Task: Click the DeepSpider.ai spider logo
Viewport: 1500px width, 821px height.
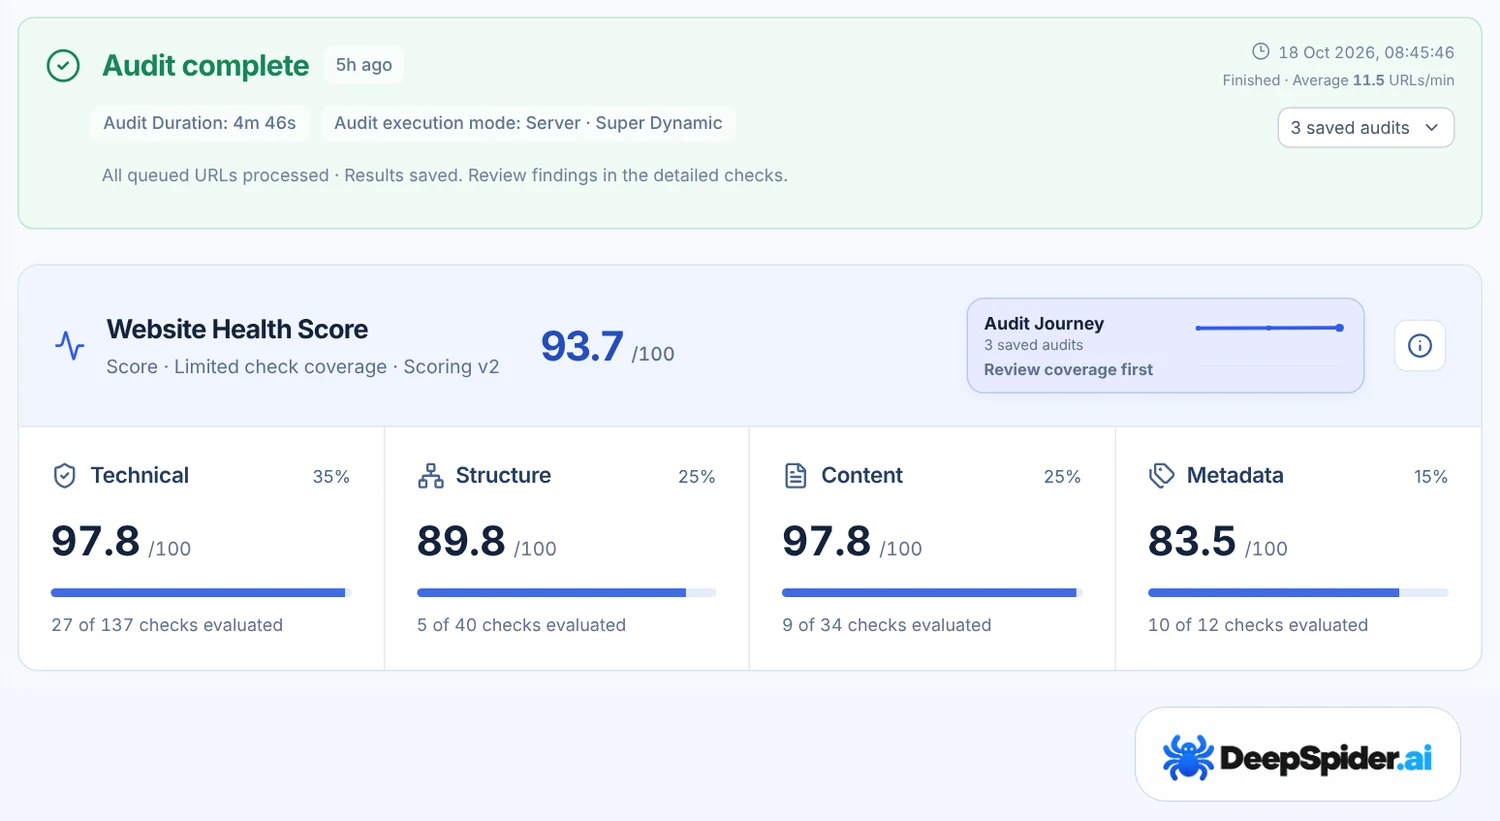Action: pos(1188,757)
